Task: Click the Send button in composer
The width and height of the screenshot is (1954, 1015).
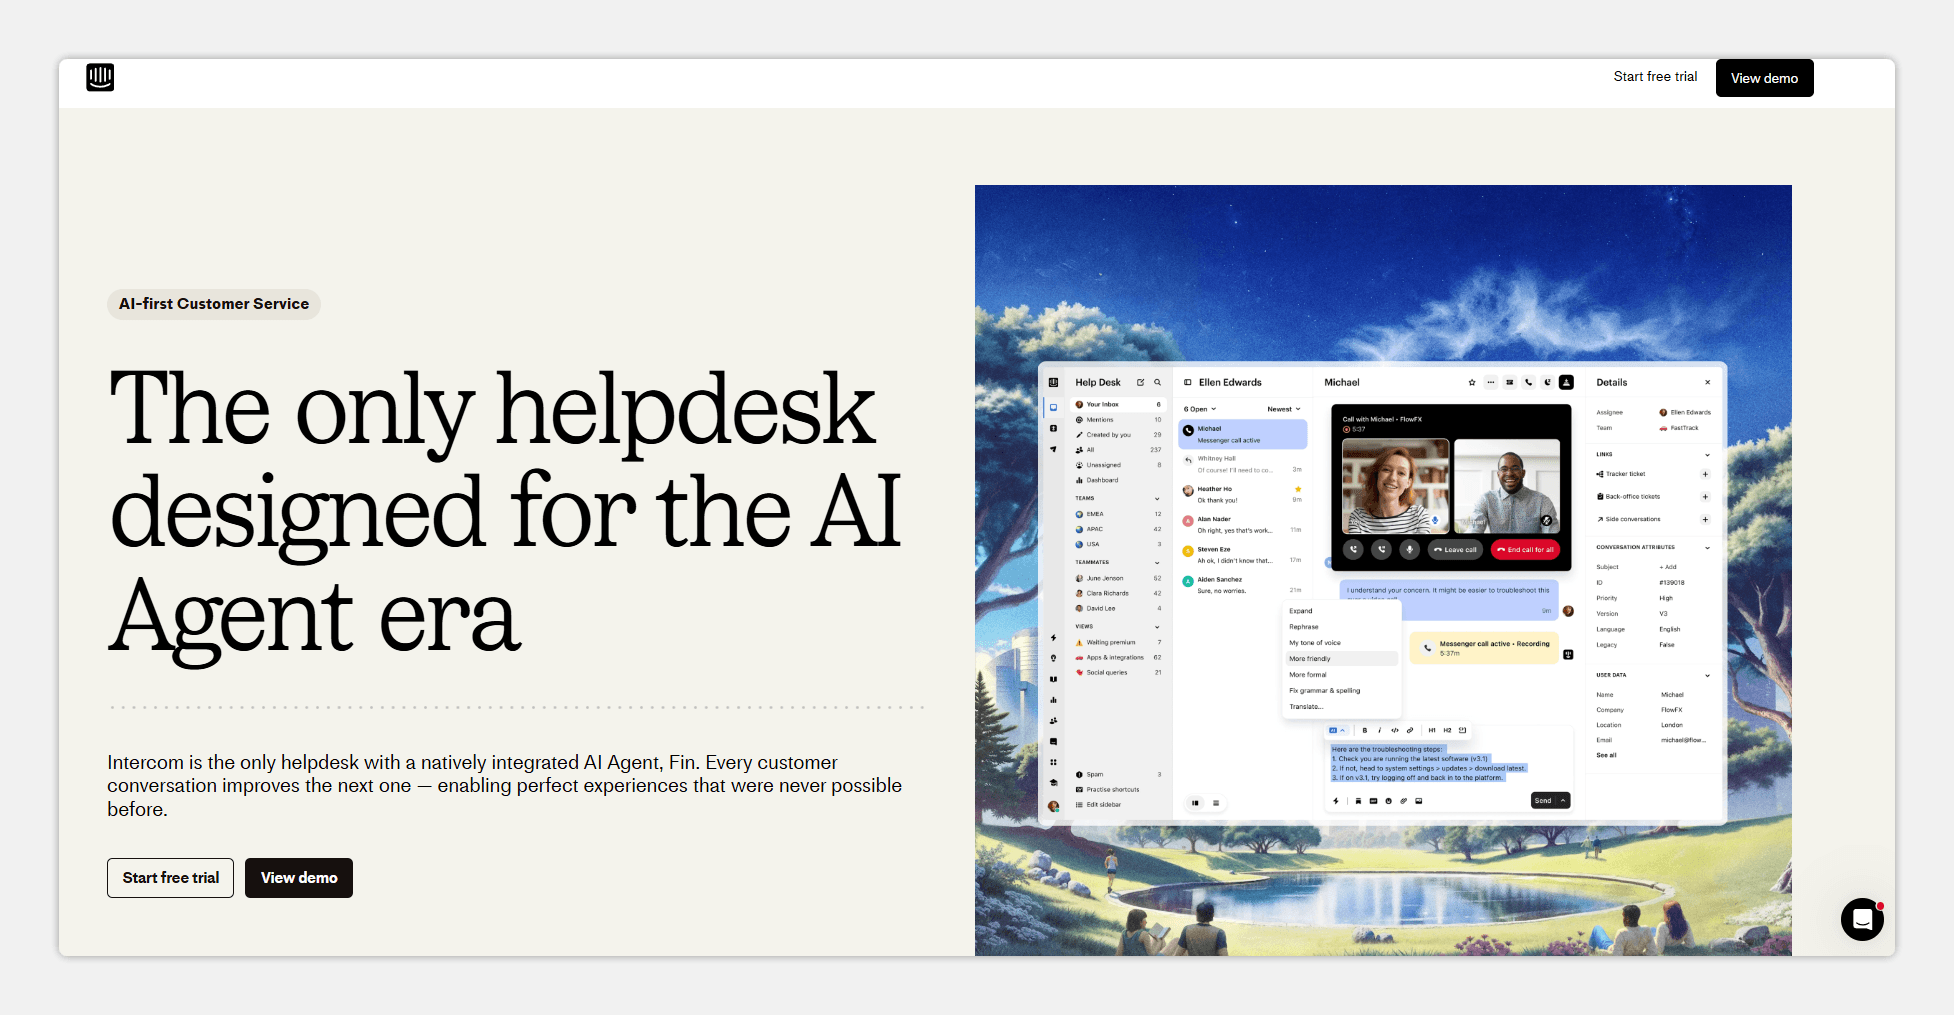Action: point(1544,800)
